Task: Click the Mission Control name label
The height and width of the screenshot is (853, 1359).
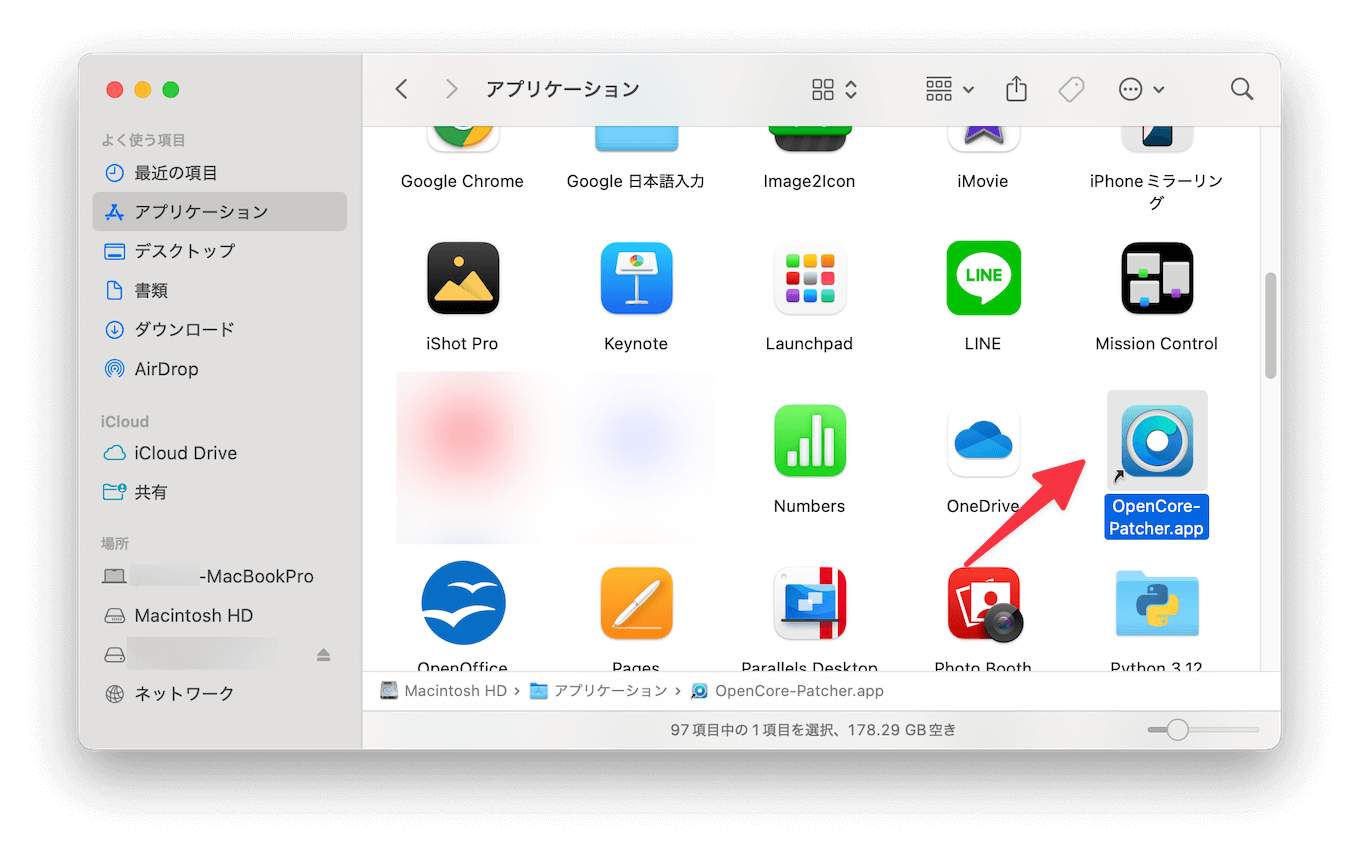Action: pyautogui.click(x=1156, y=344)
